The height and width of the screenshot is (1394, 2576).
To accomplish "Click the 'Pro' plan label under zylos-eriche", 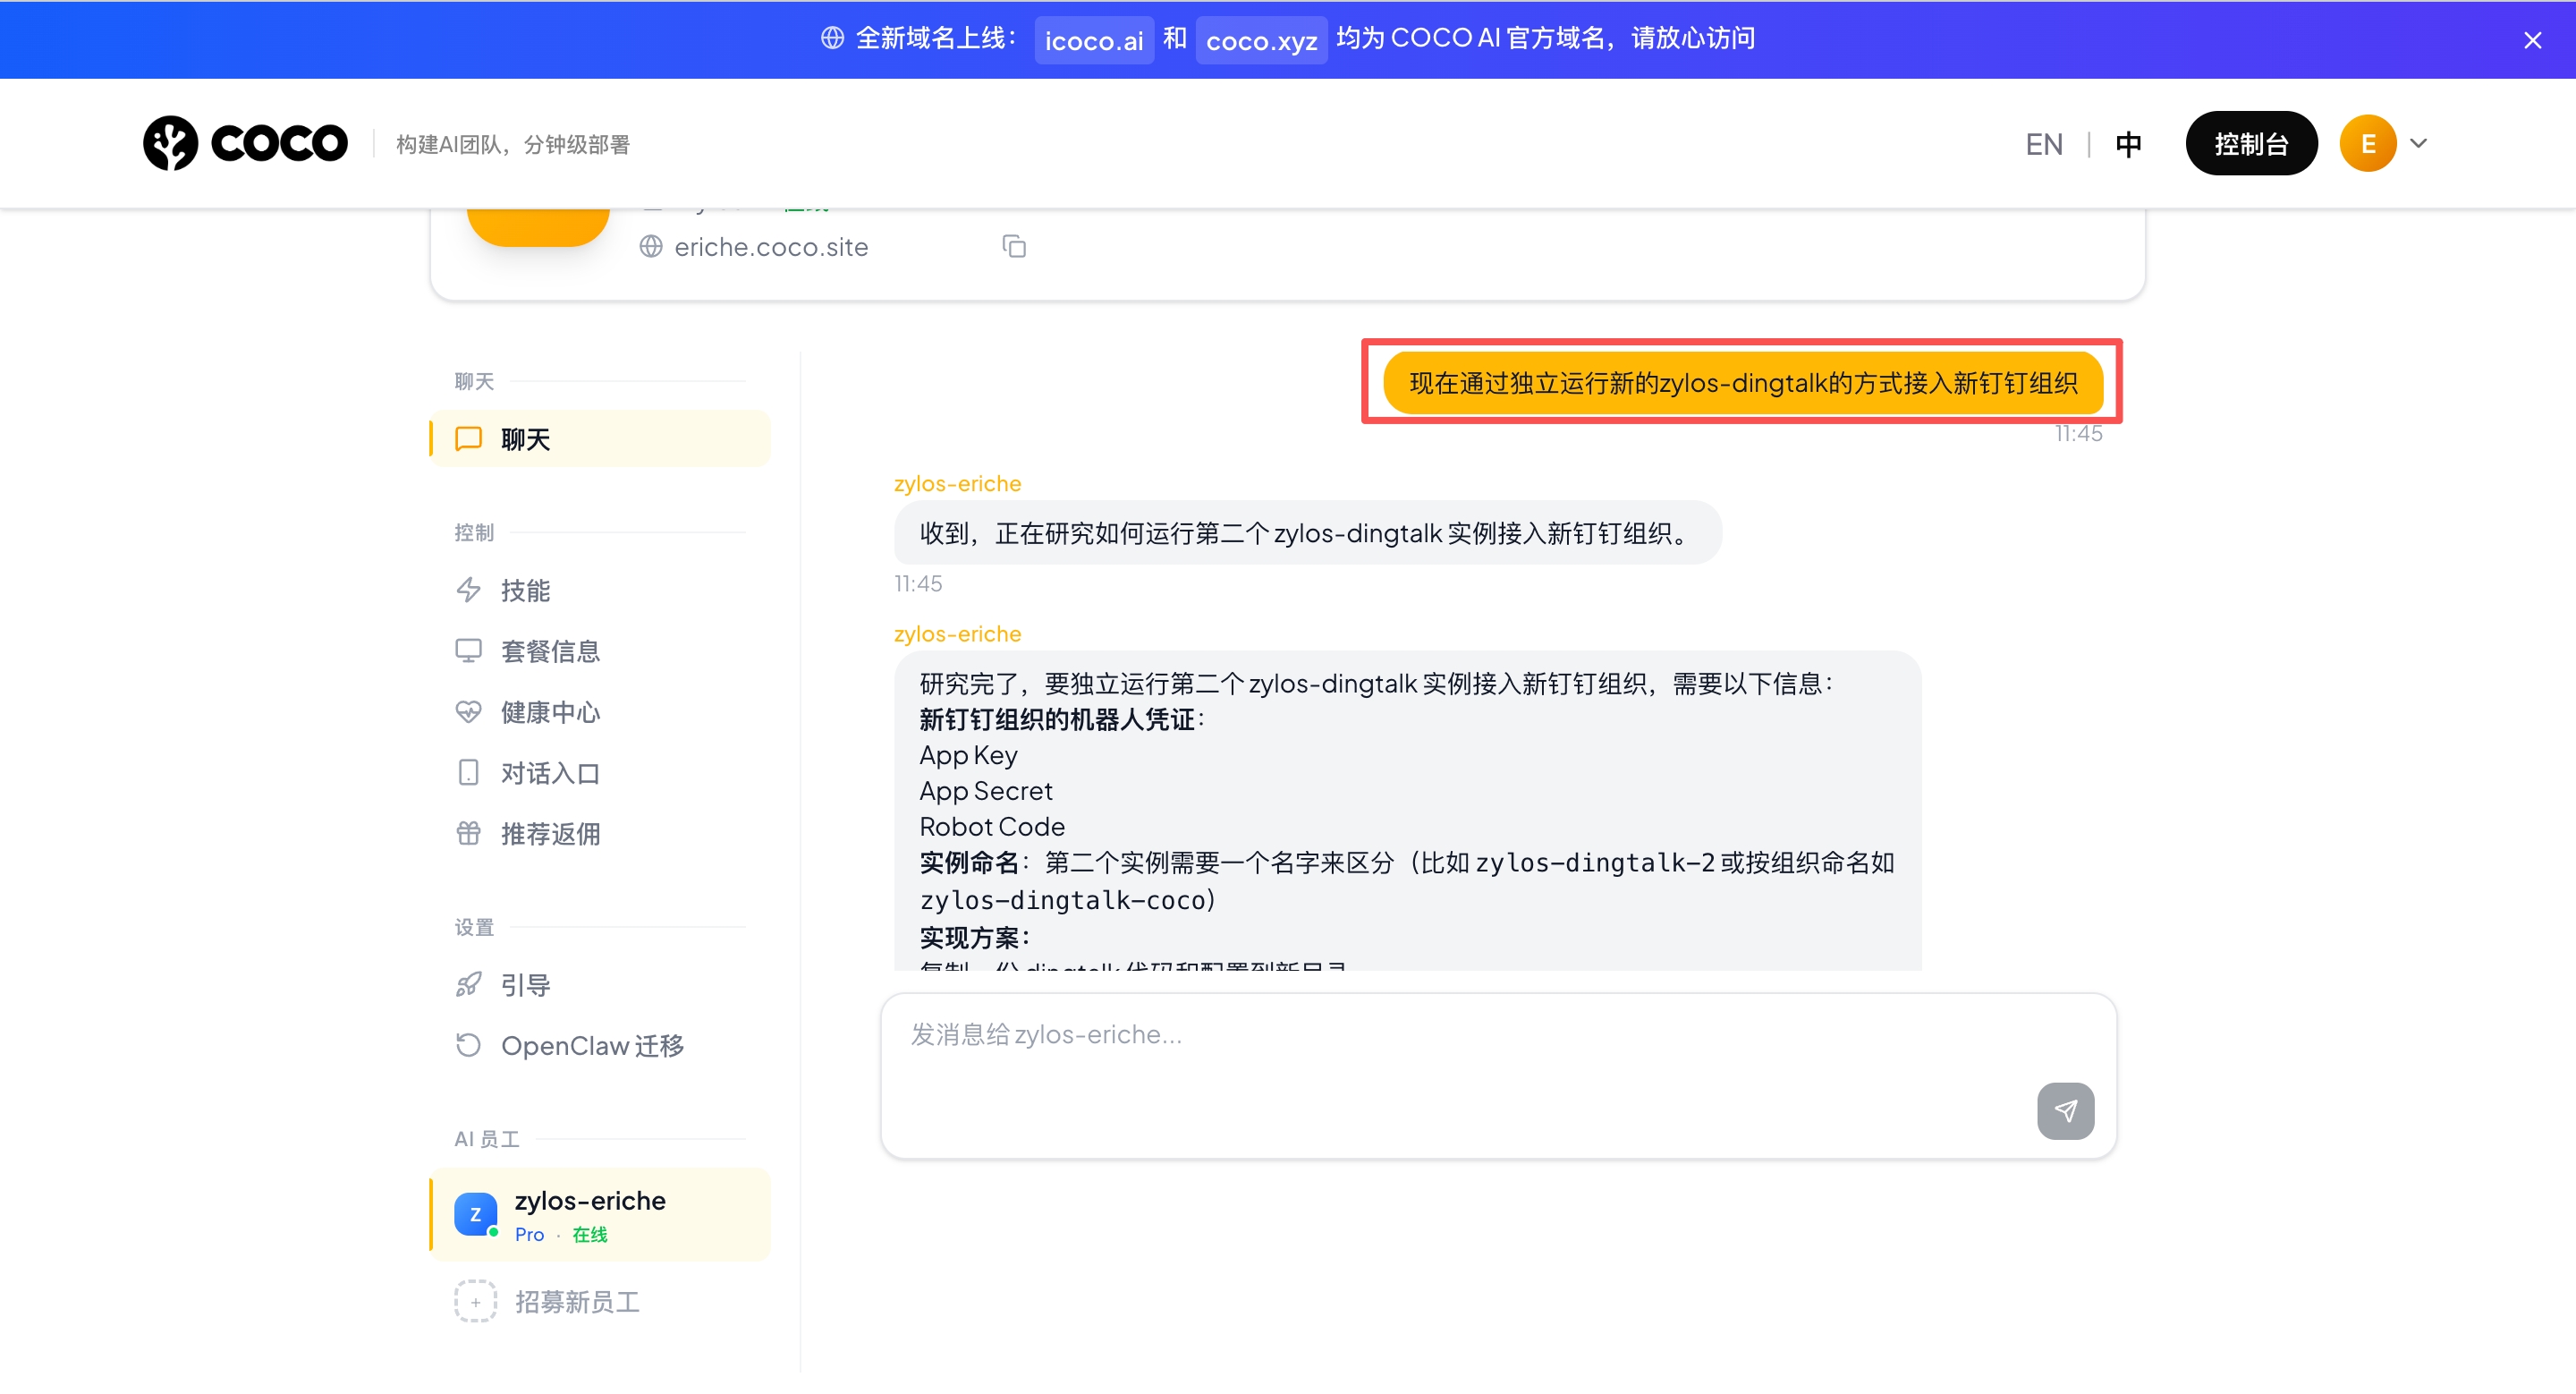I will tap(529, 1234).
